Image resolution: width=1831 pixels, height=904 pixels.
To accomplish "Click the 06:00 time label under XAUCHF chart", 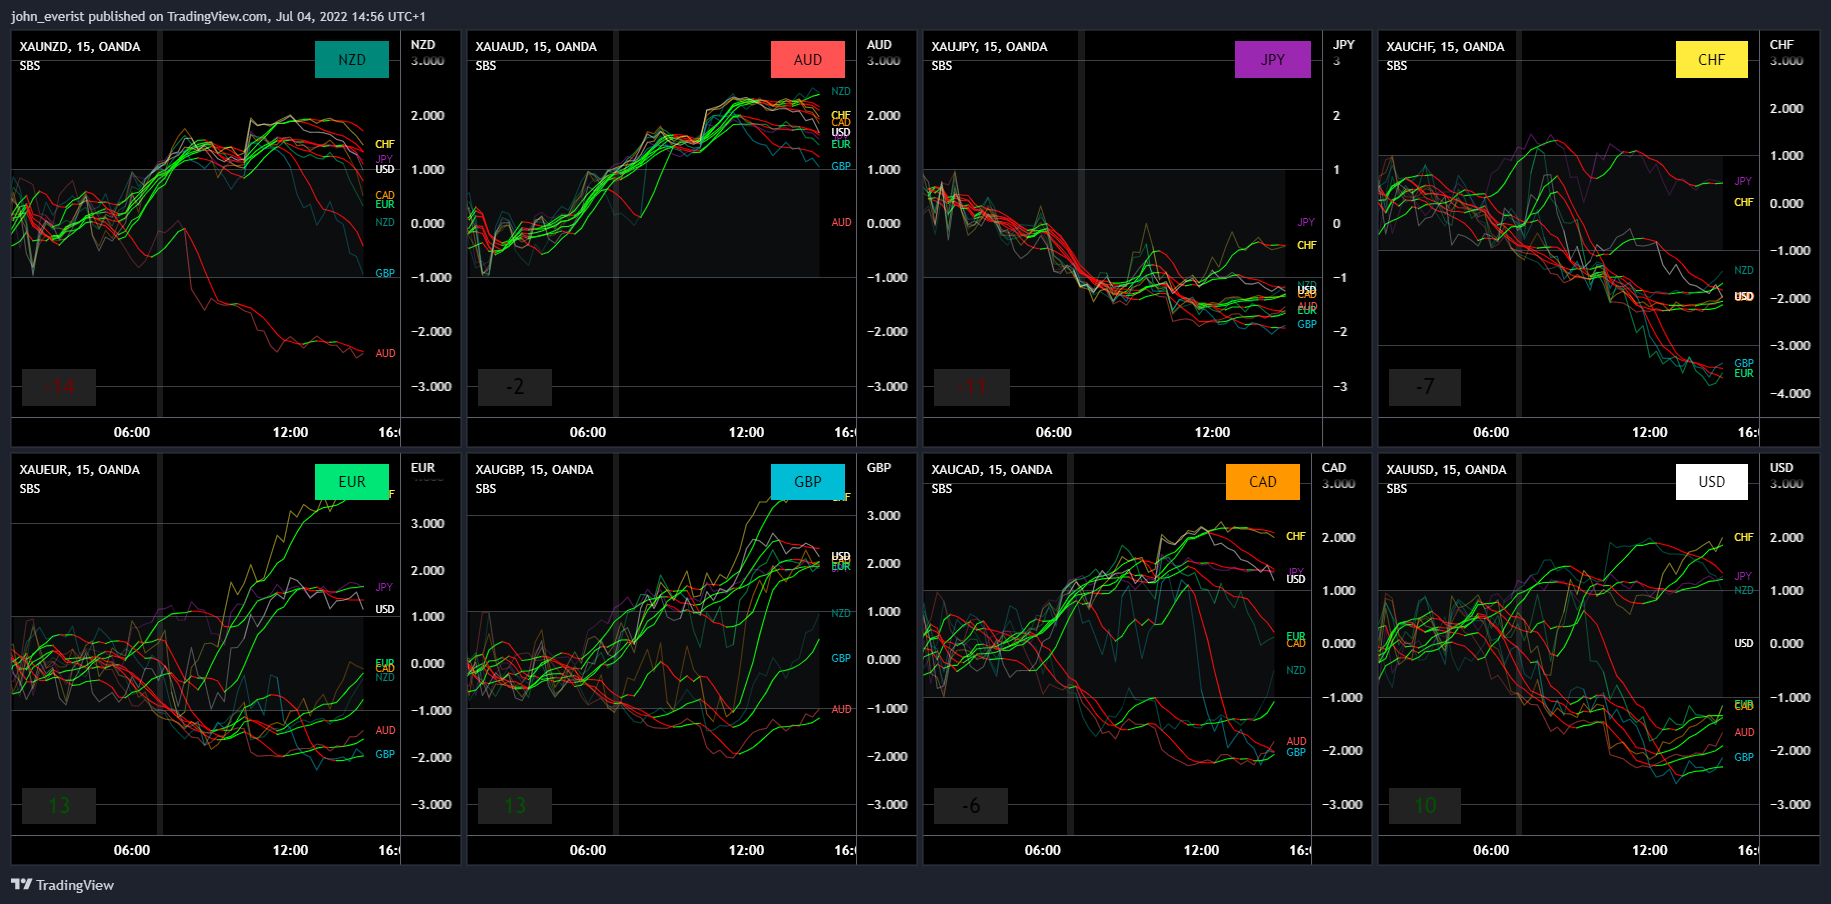I will pos(1491,432).
